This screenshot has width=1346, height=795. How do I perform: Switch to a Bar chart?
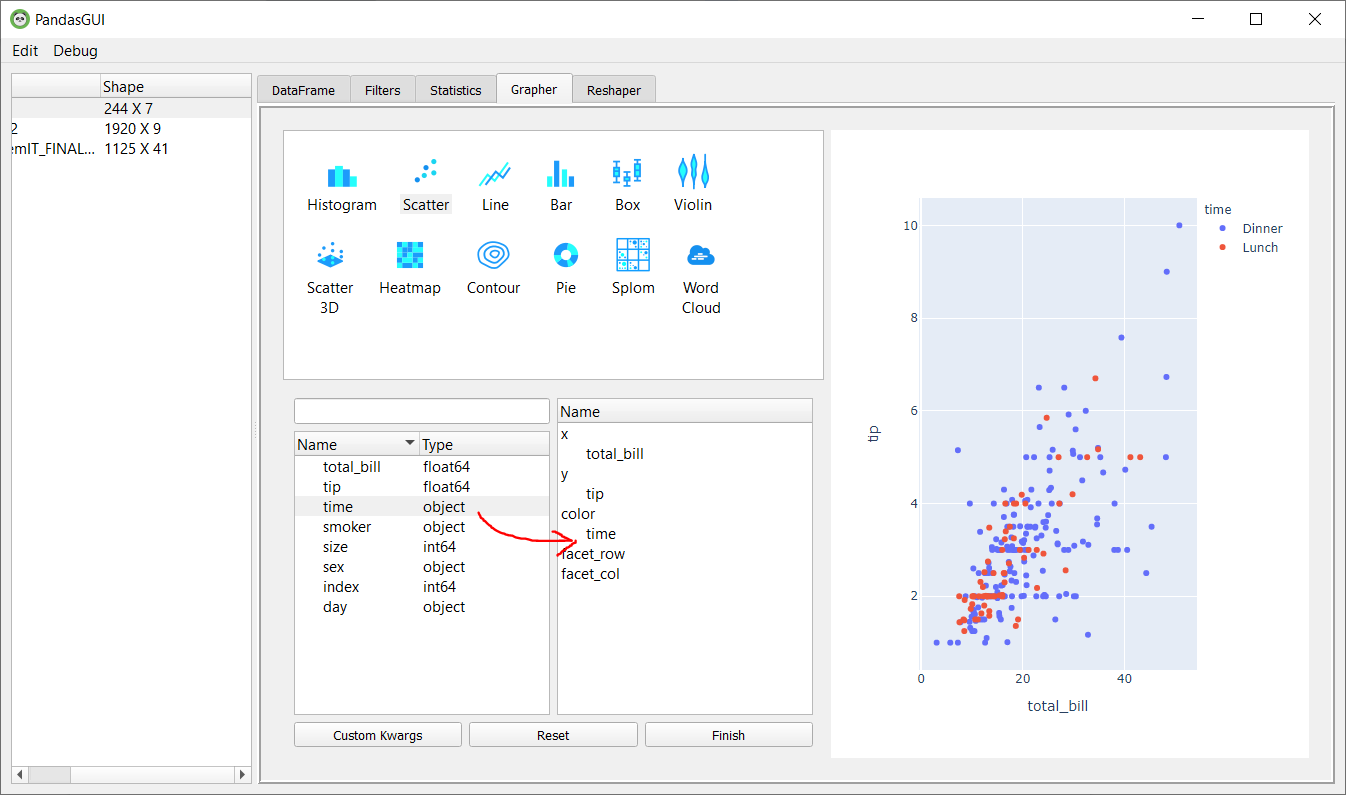coord(560,180)
